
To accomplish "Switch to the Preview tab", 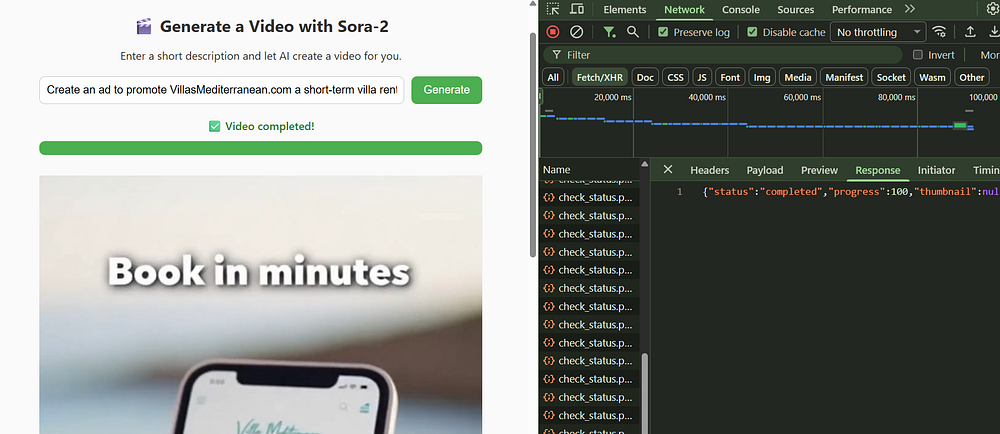I will coord(819,170).
